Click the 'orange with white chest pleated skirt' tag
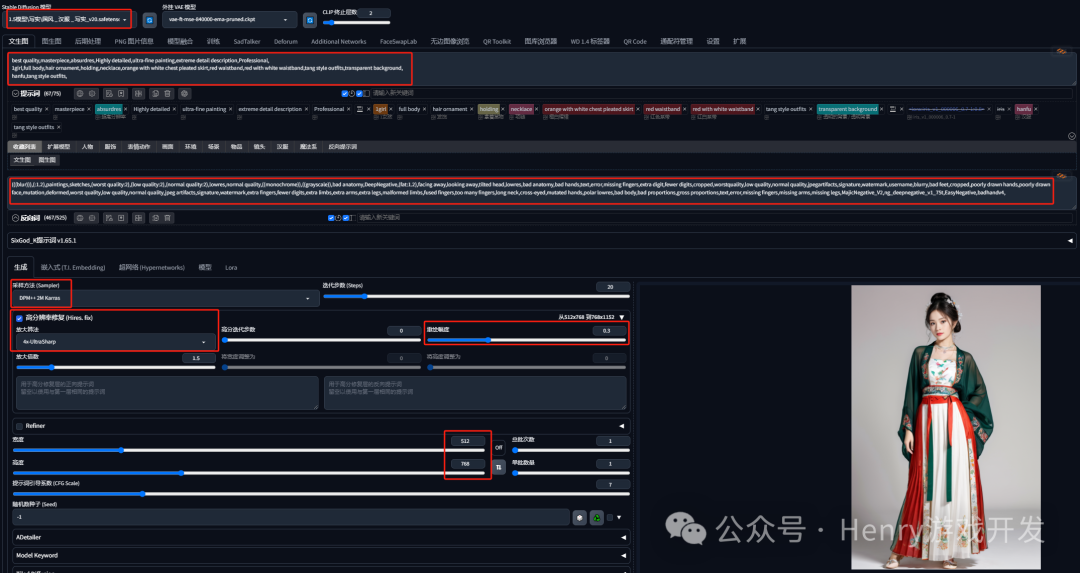Image resolution: width=1080 pixels, height=573 pixels. [x=589, y=109]
